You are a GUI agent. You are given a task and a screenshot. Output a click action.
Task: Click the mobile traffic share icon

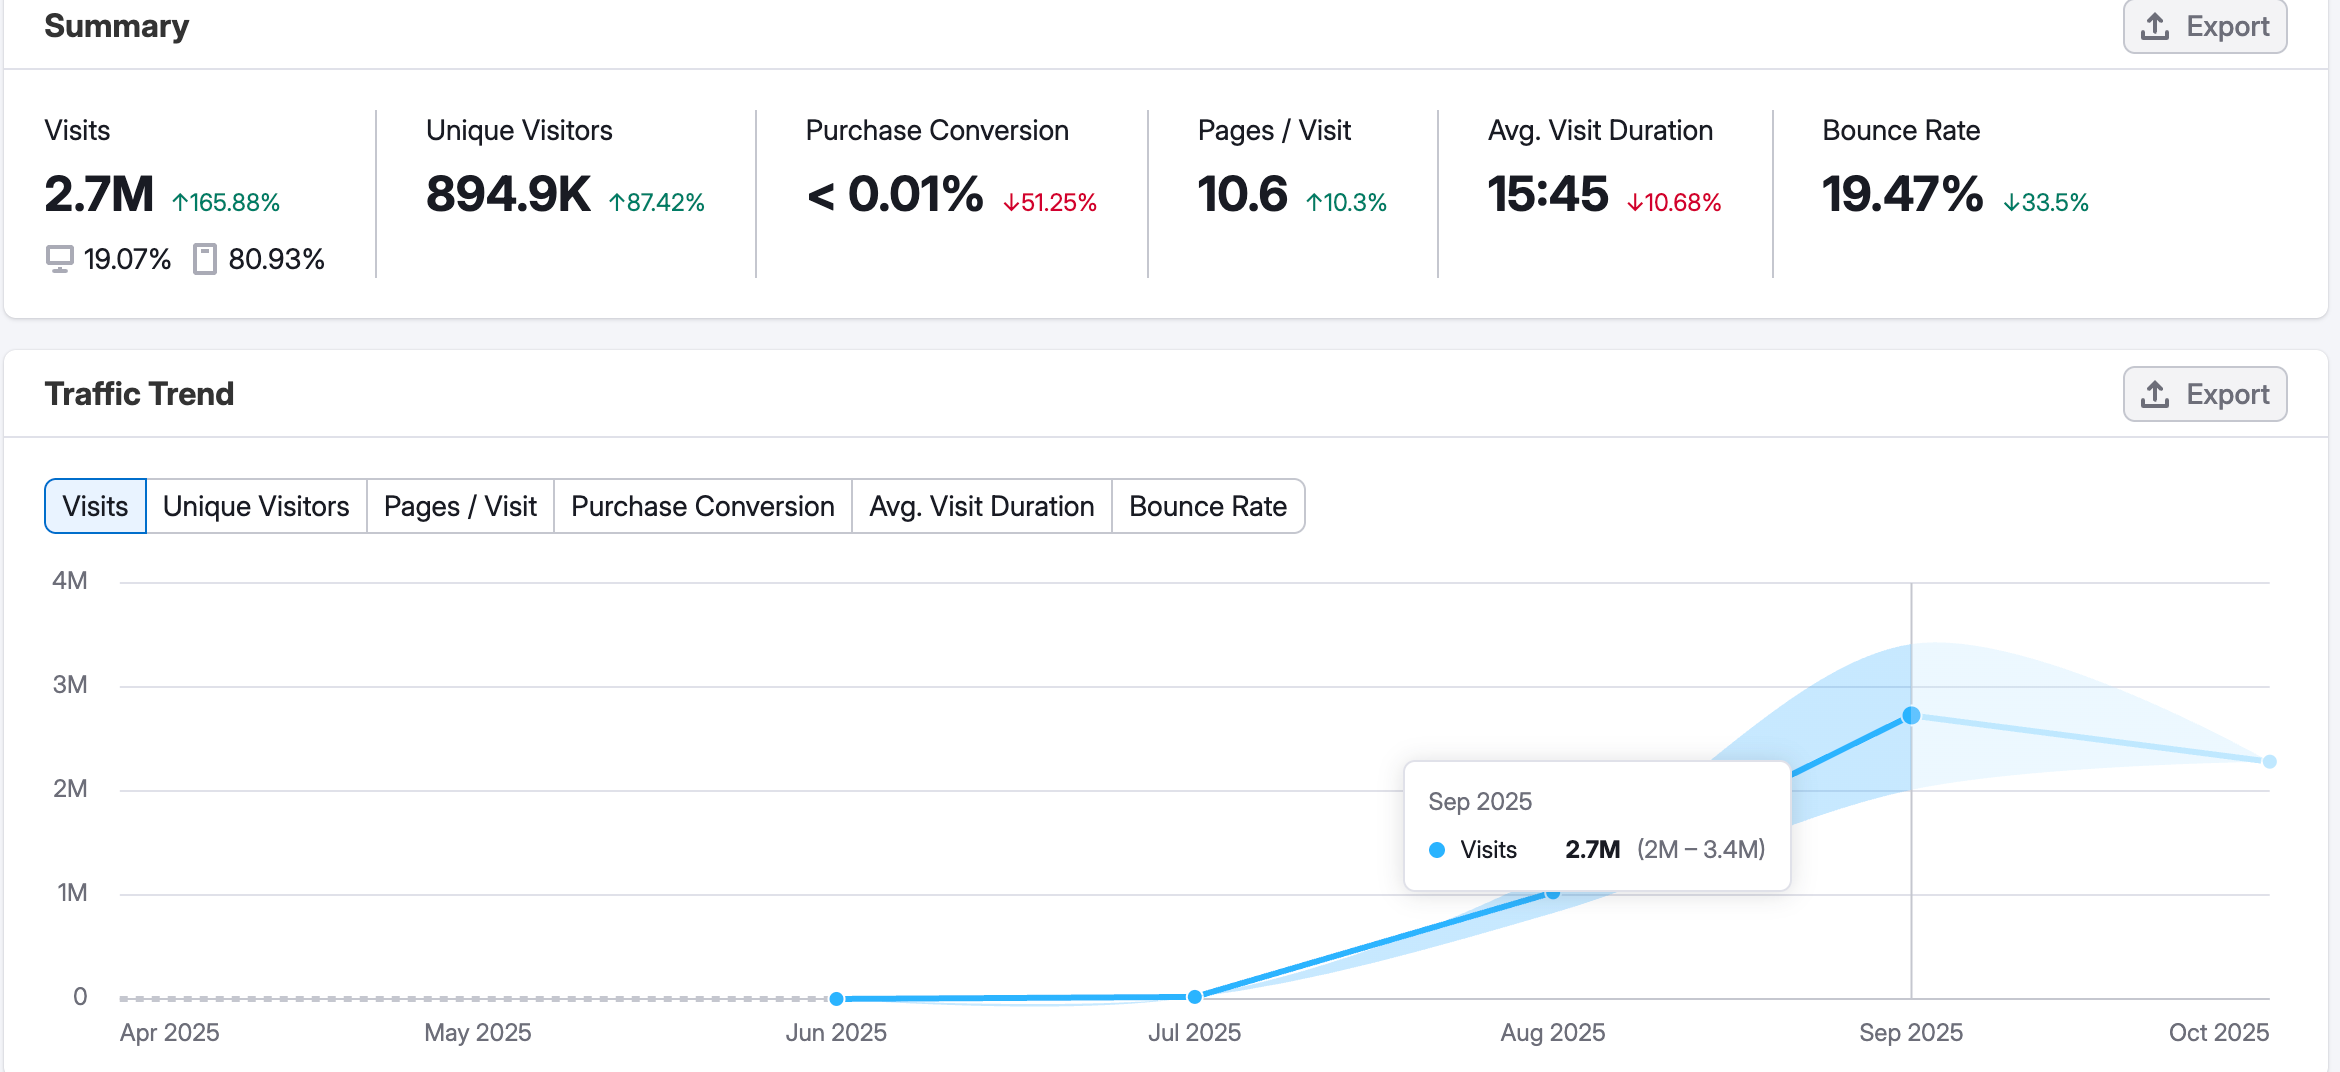coord(205,259)
